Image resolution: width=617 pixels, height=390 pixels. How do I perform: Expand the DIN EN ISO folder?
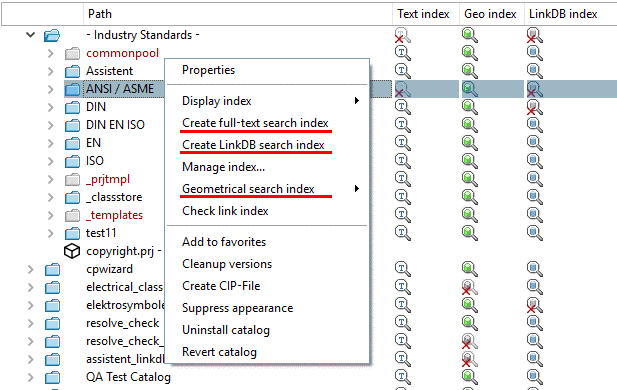tap(50, 125)
